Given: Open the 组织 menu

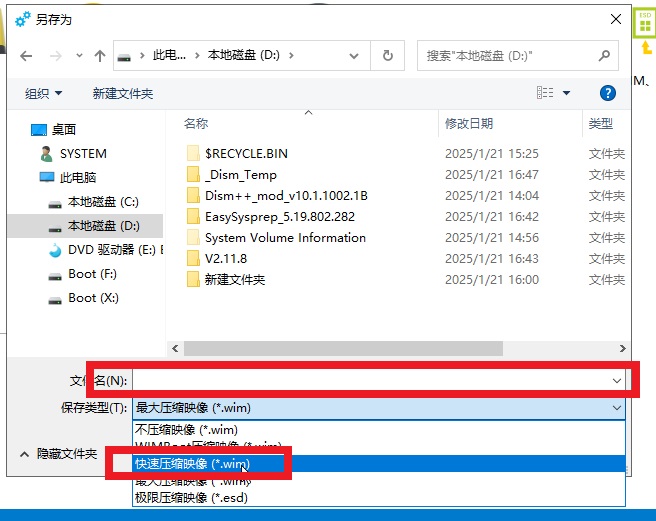Looking at the screenshot, I should [x=43, y=93].
